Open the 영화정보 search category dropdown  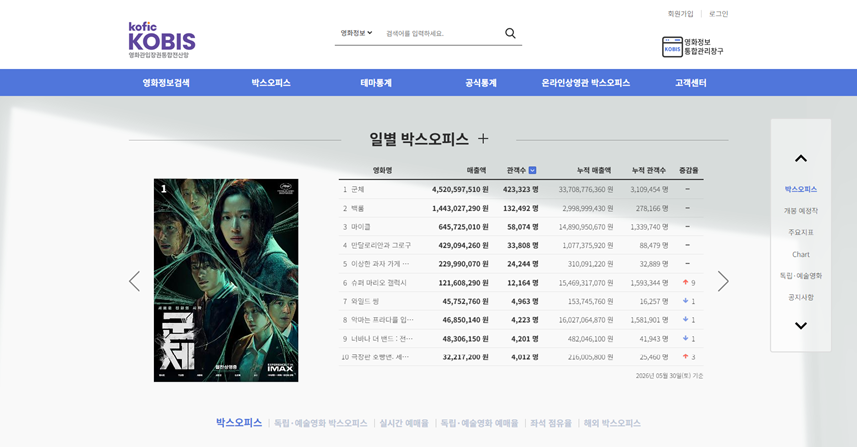click(x=356, y=33)
